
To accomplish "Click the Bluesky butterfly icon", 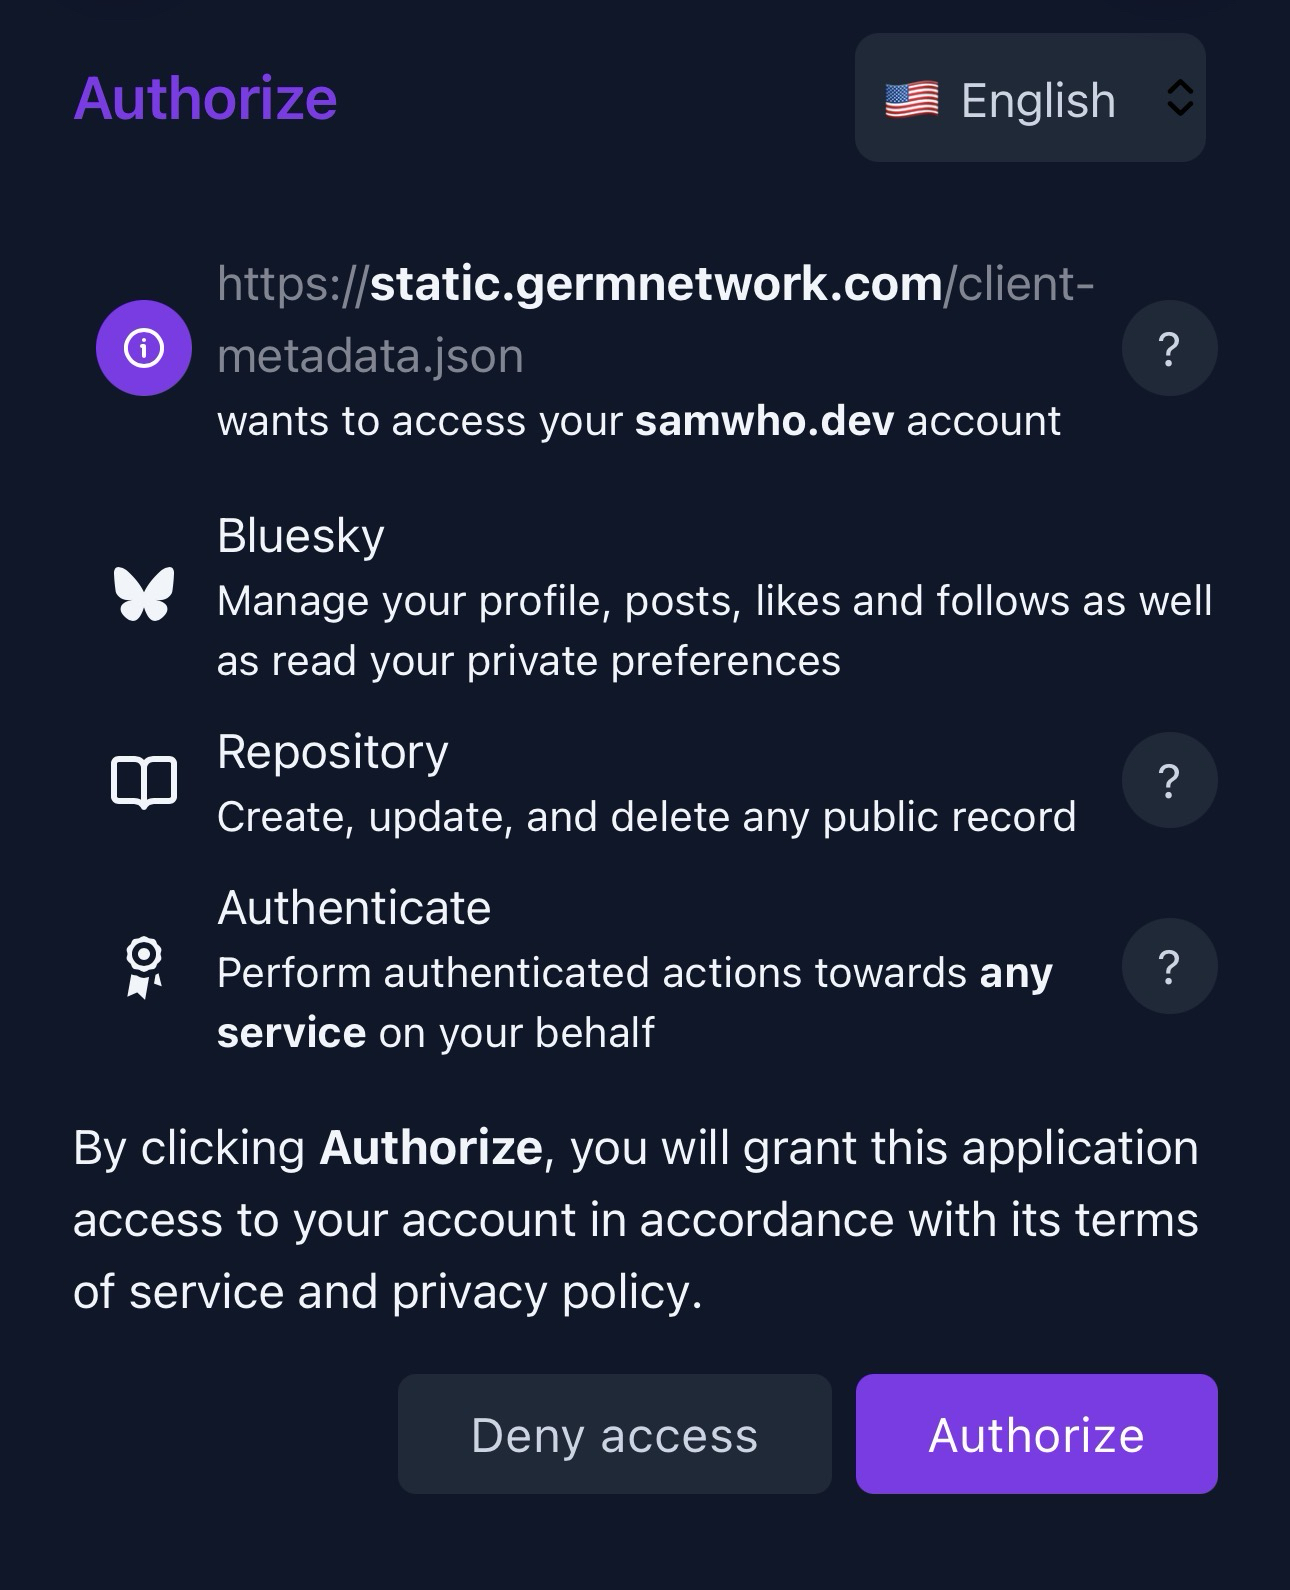I will coord(144,594).
